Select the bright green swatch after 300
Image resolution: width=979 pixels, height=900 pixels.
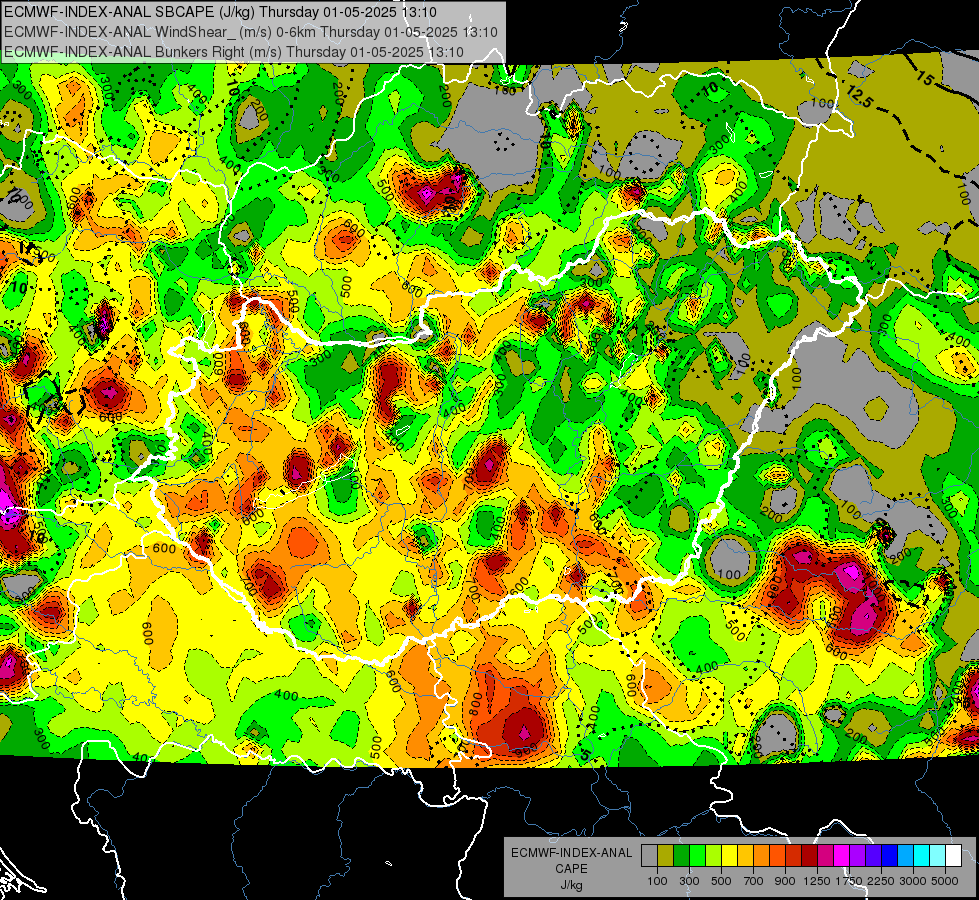[x=697, y=855]
